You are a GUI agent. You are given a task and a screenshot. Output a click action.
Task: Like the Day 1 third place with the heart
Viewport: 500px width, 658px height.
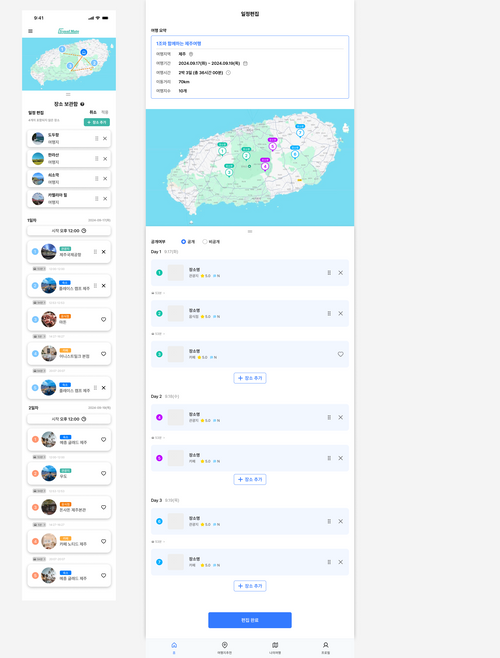(103, 320)
